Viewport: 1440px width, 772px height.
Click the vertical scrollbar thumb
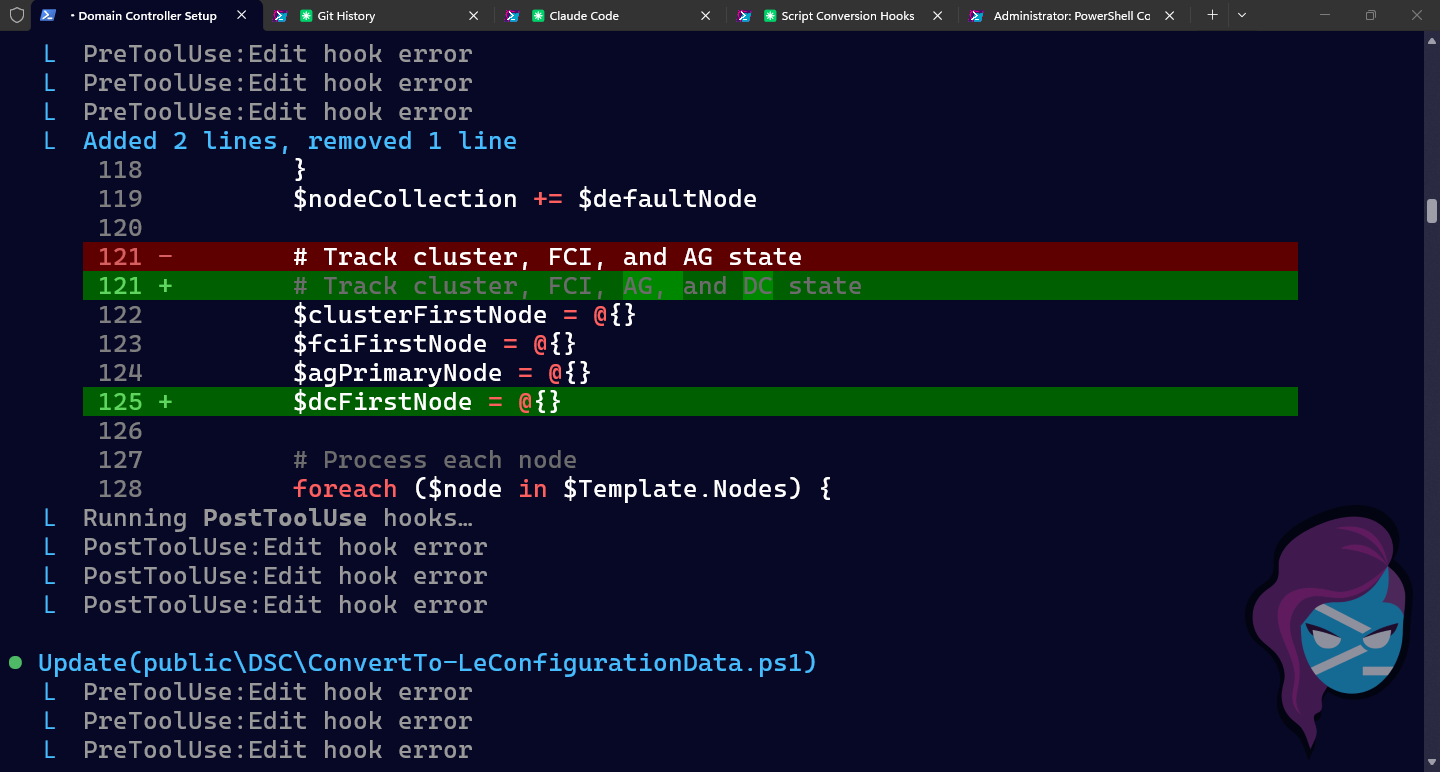click(1432, 211)
